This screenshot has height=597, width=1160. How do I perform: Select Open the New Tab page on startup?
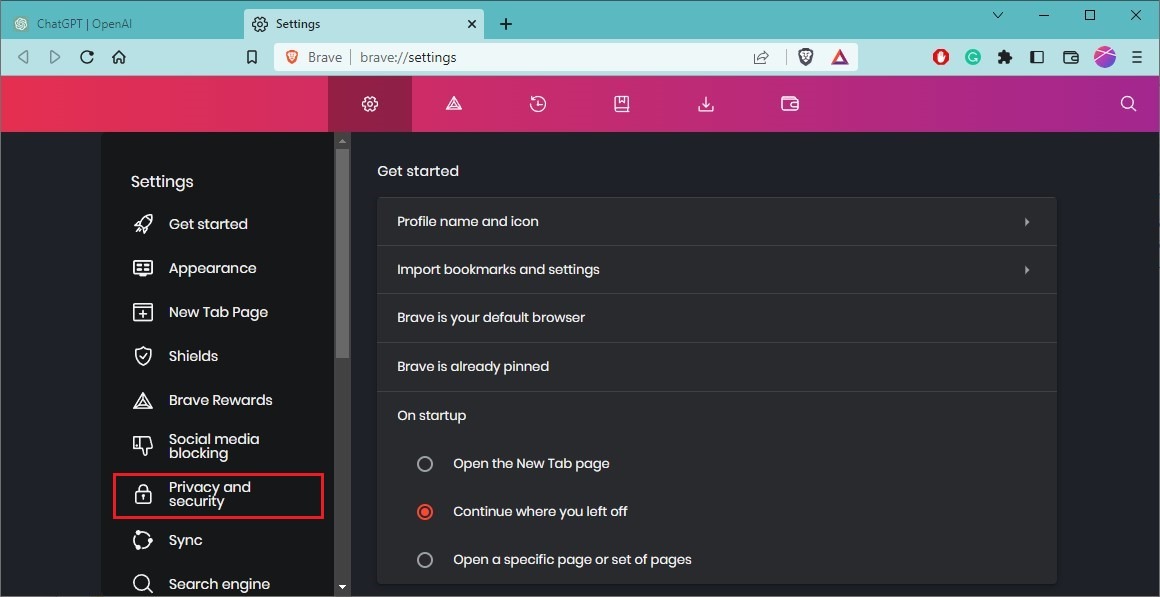424,463
